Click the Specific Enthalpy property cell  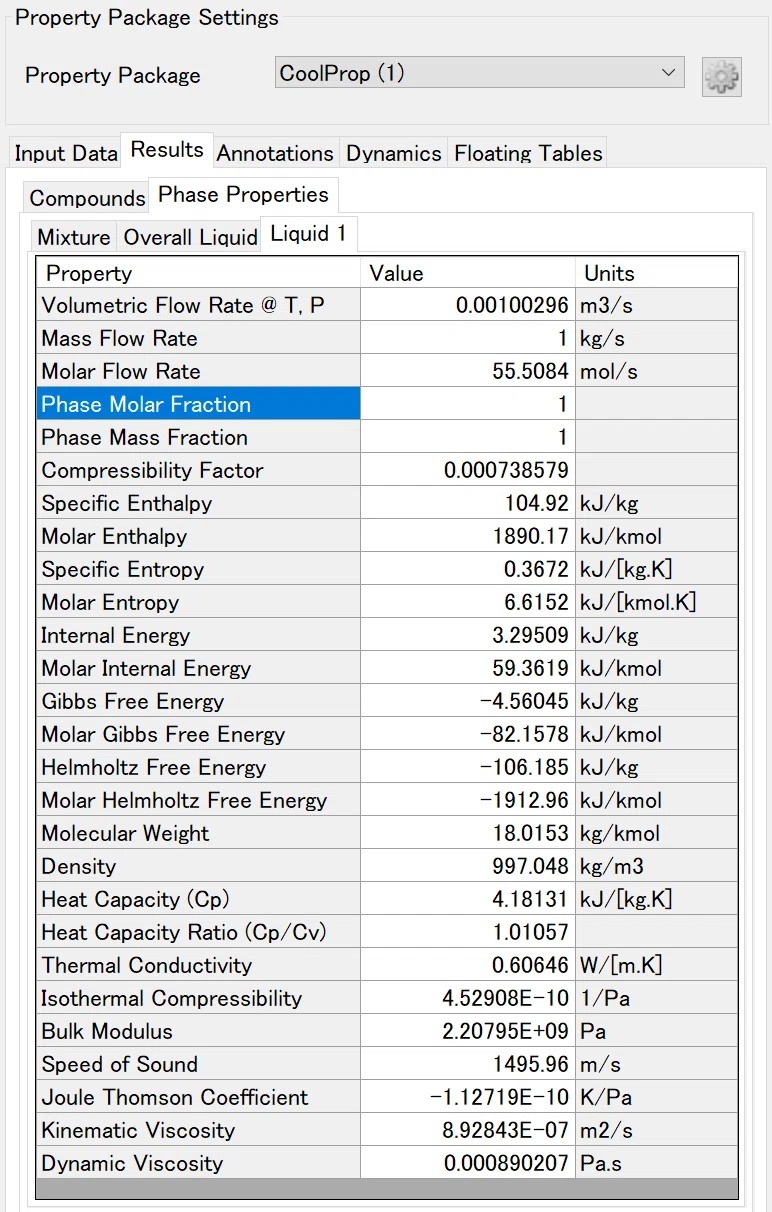coord(198,503)
